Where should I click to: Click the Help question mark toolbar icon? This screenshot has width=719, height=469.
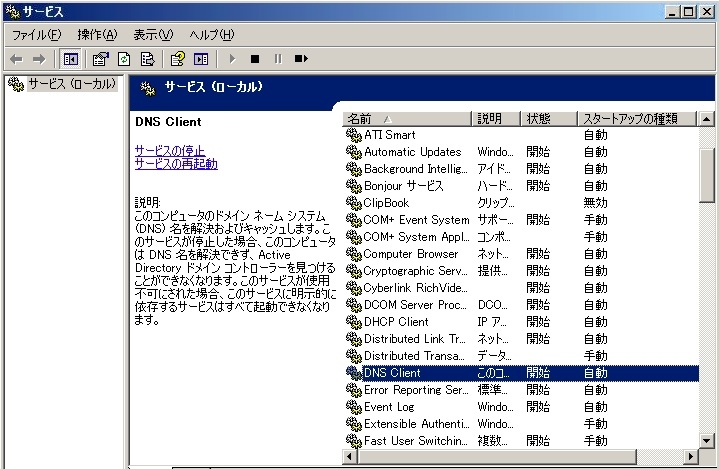(x=178, y=59)
